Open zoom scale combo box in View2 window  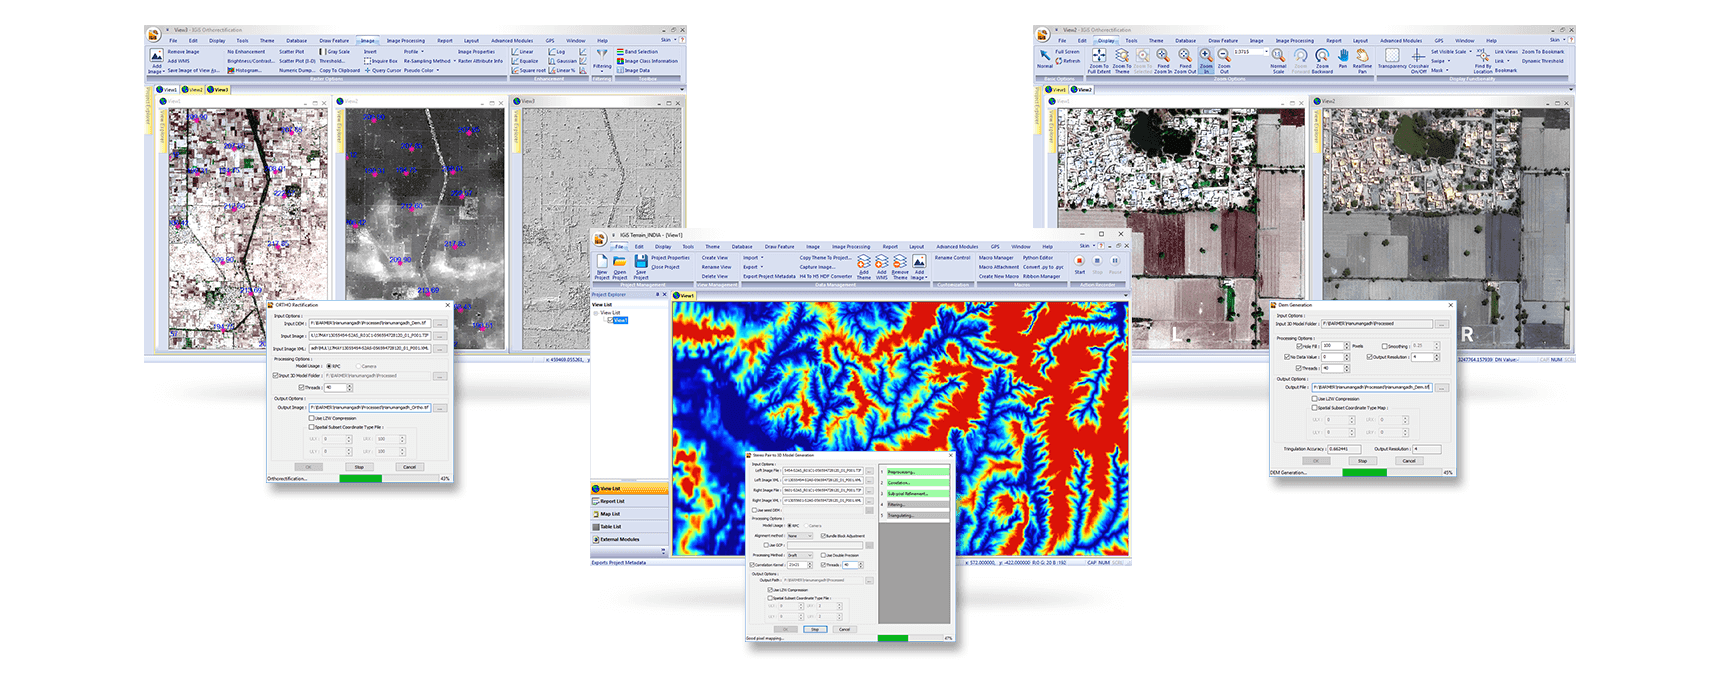[x=1251, y=52]
